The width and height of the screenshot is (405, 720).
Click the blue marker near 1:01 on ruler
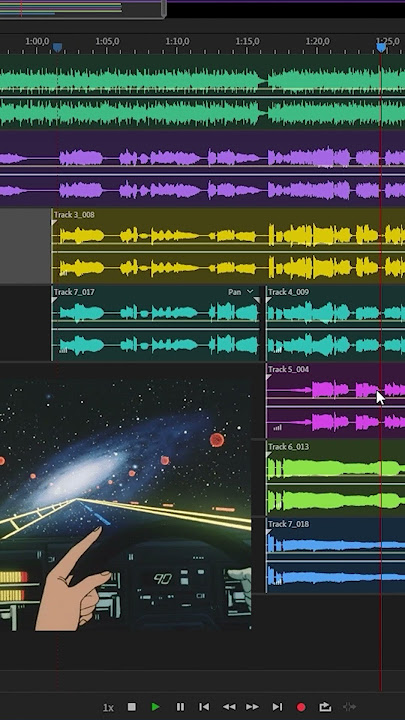57,47
